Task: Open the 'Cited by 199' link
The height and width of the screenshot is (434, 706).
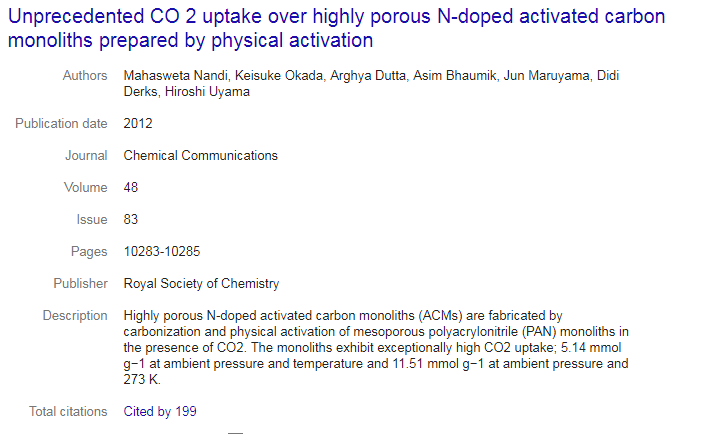Action: (x=160, y=411)
